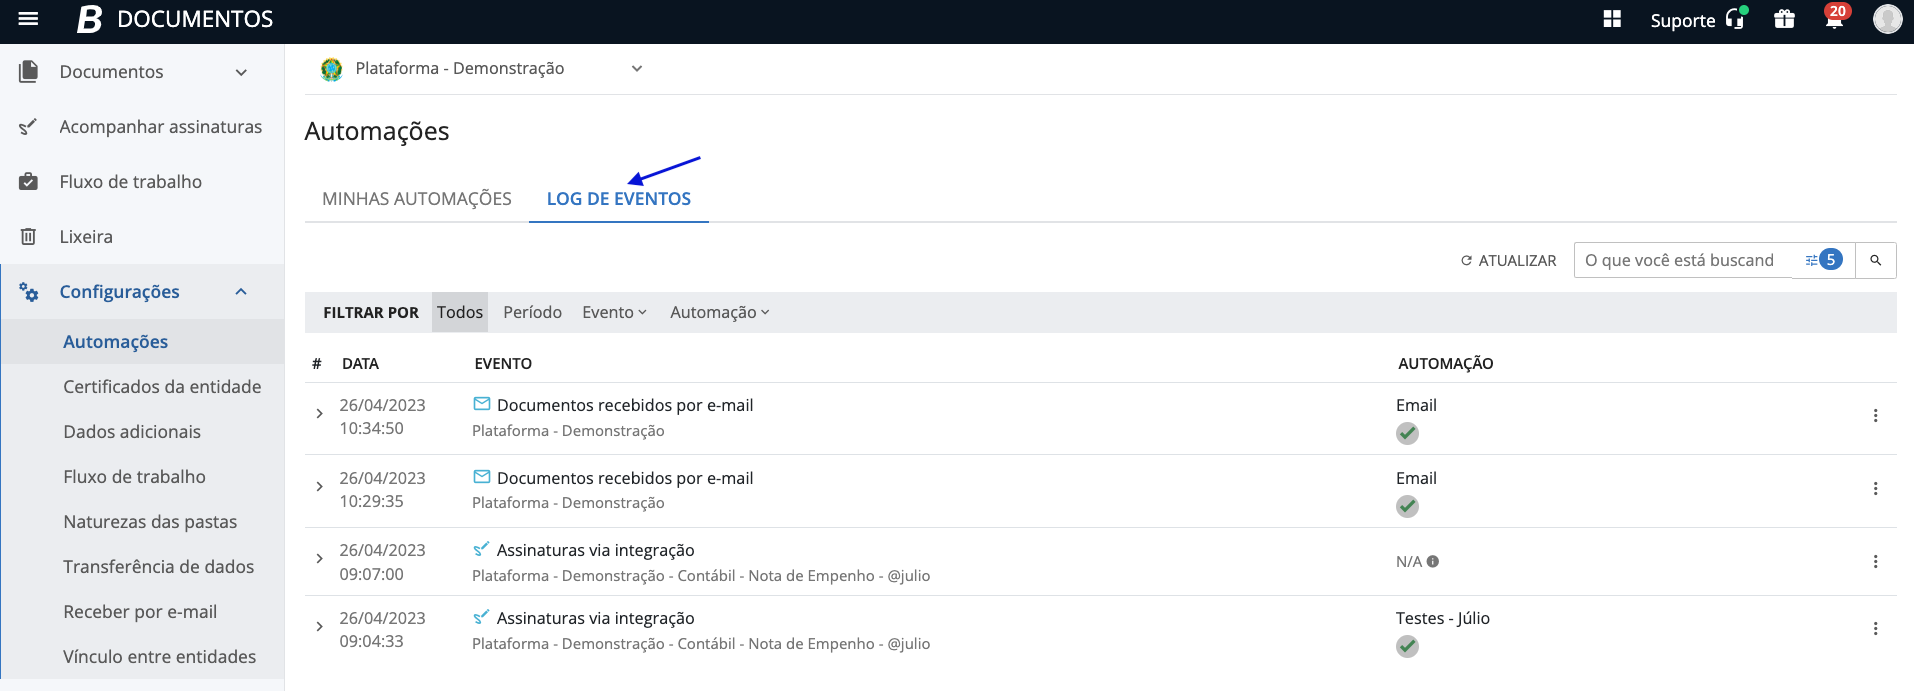Open more options for the 10:34:50 event
The image size is (1914, 691).
coord(1875,416)
